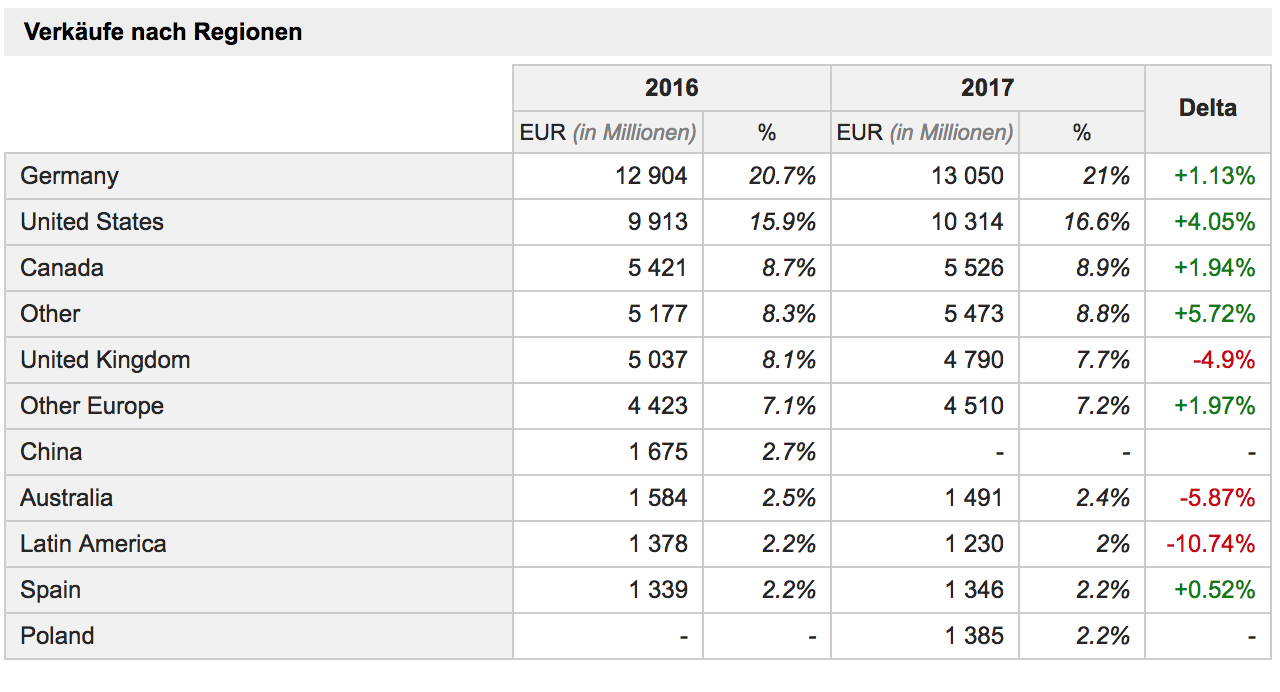Select the Other Europe row label
This screenshot has height=692, width=1280.
click(92, 406)
